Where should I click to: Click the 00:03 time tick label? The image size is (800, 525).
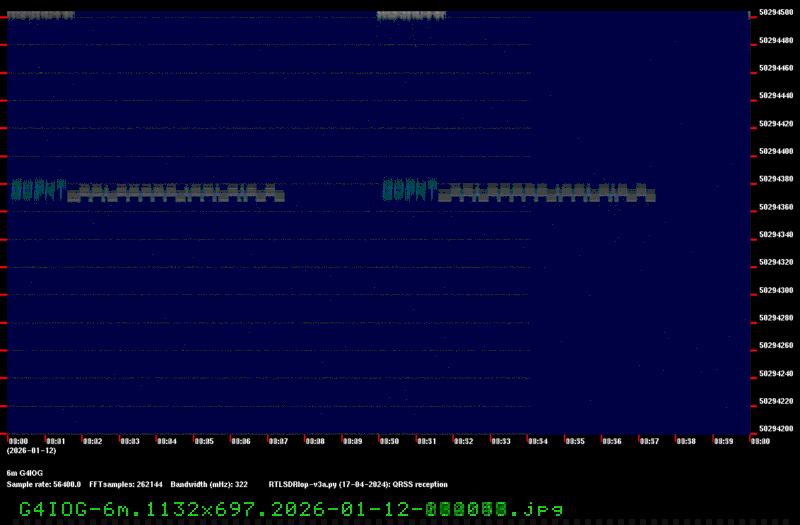[130, 441]
